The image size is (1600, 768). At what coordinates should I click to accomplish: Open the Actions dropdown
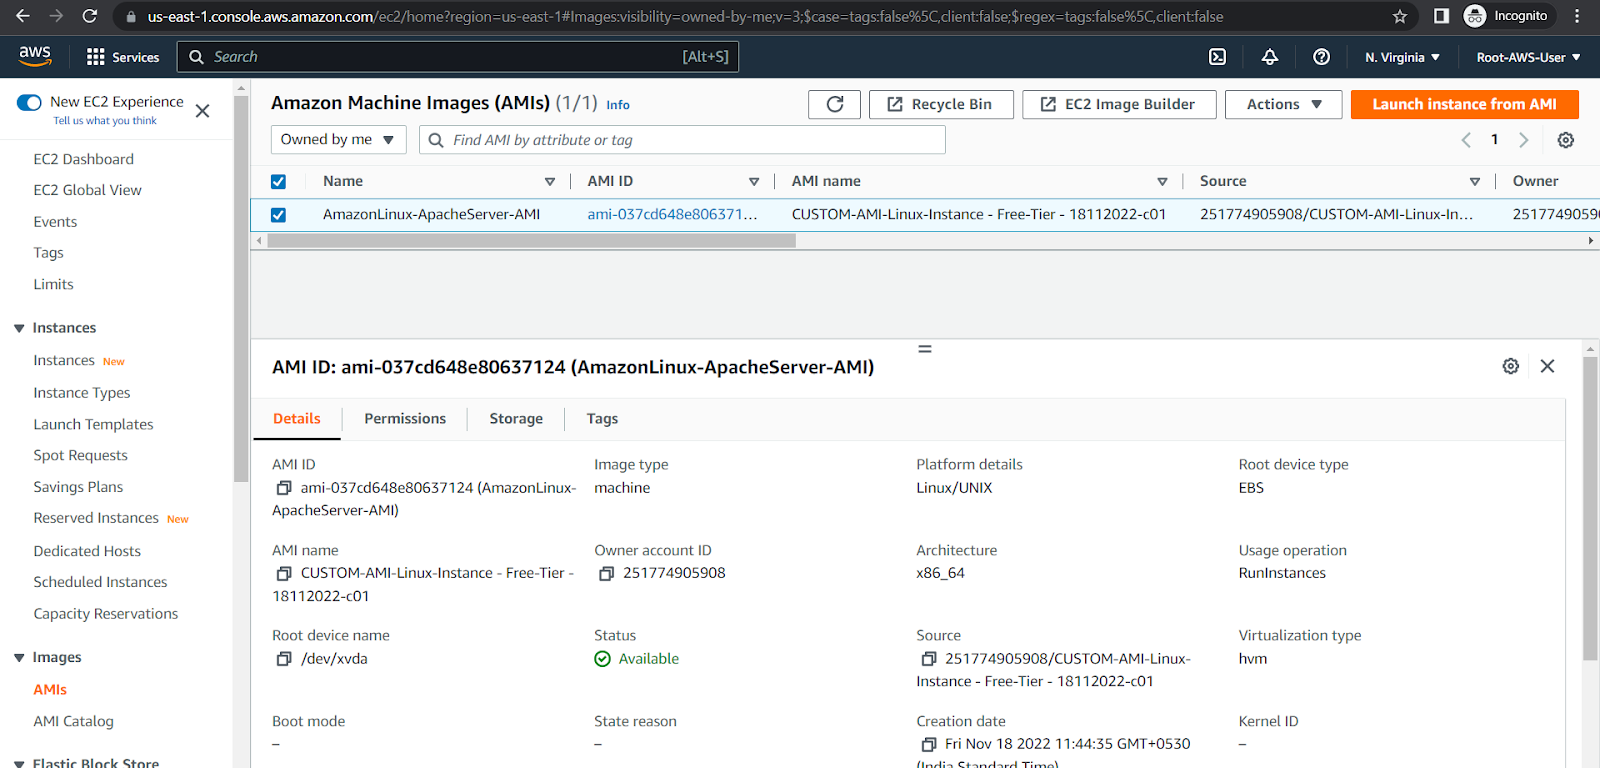1283,104
